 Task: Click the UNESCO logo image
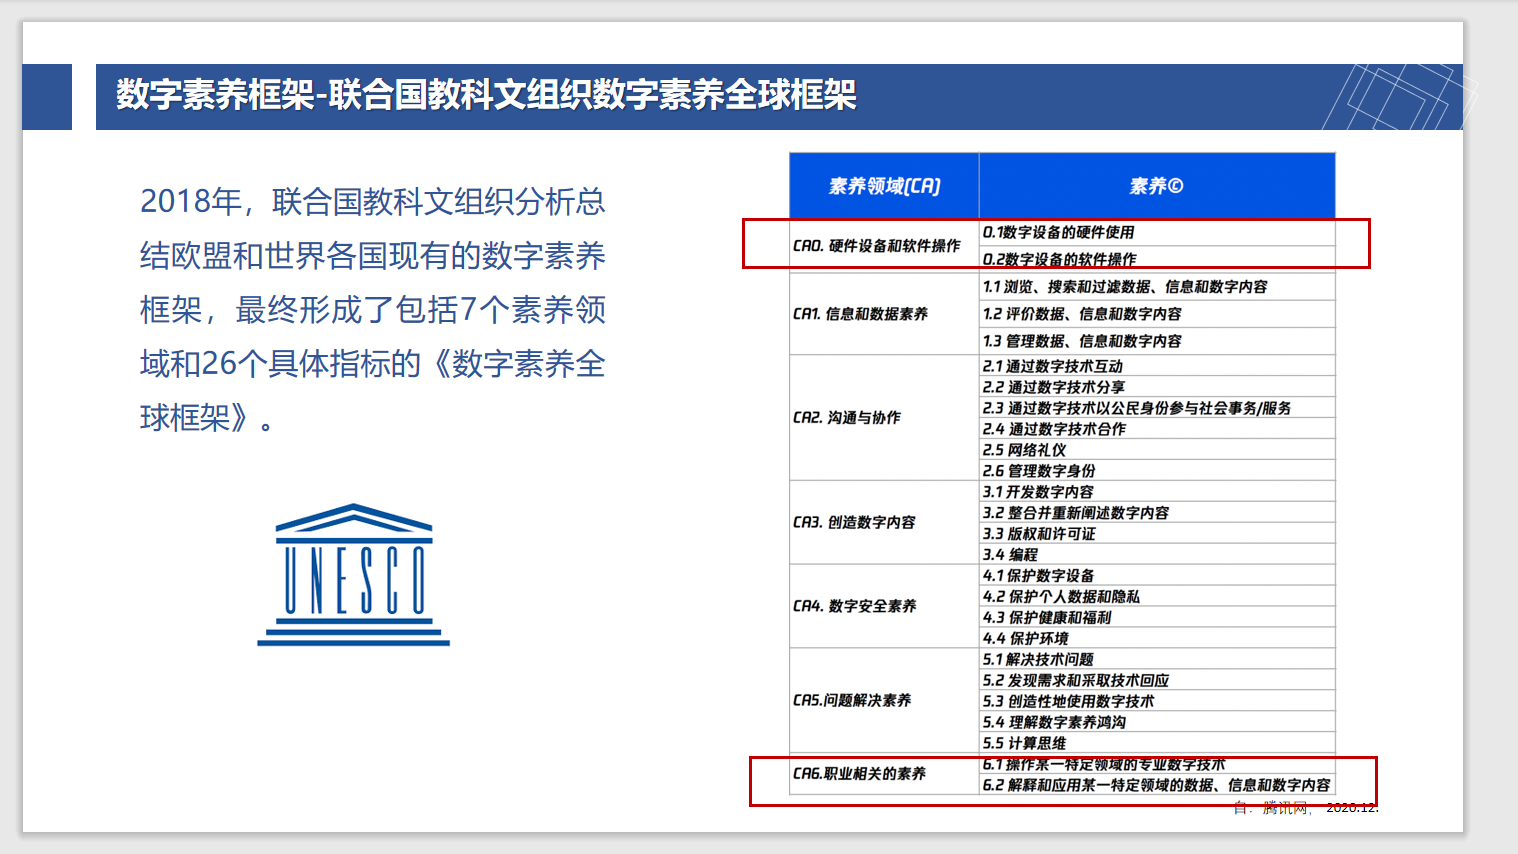tap(353, 574)
